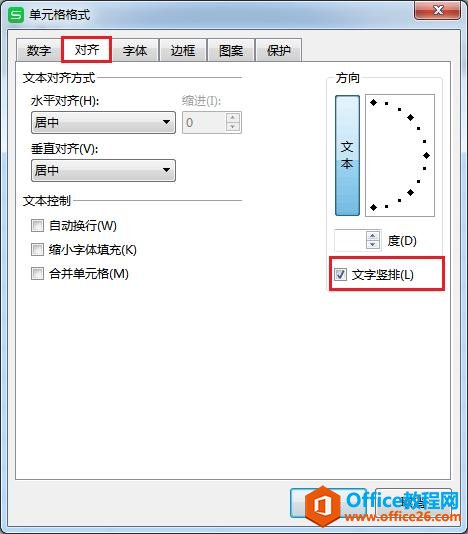Switch to the 保护 tab
Viewport: 468px width, 534px height.
point(279,50)
